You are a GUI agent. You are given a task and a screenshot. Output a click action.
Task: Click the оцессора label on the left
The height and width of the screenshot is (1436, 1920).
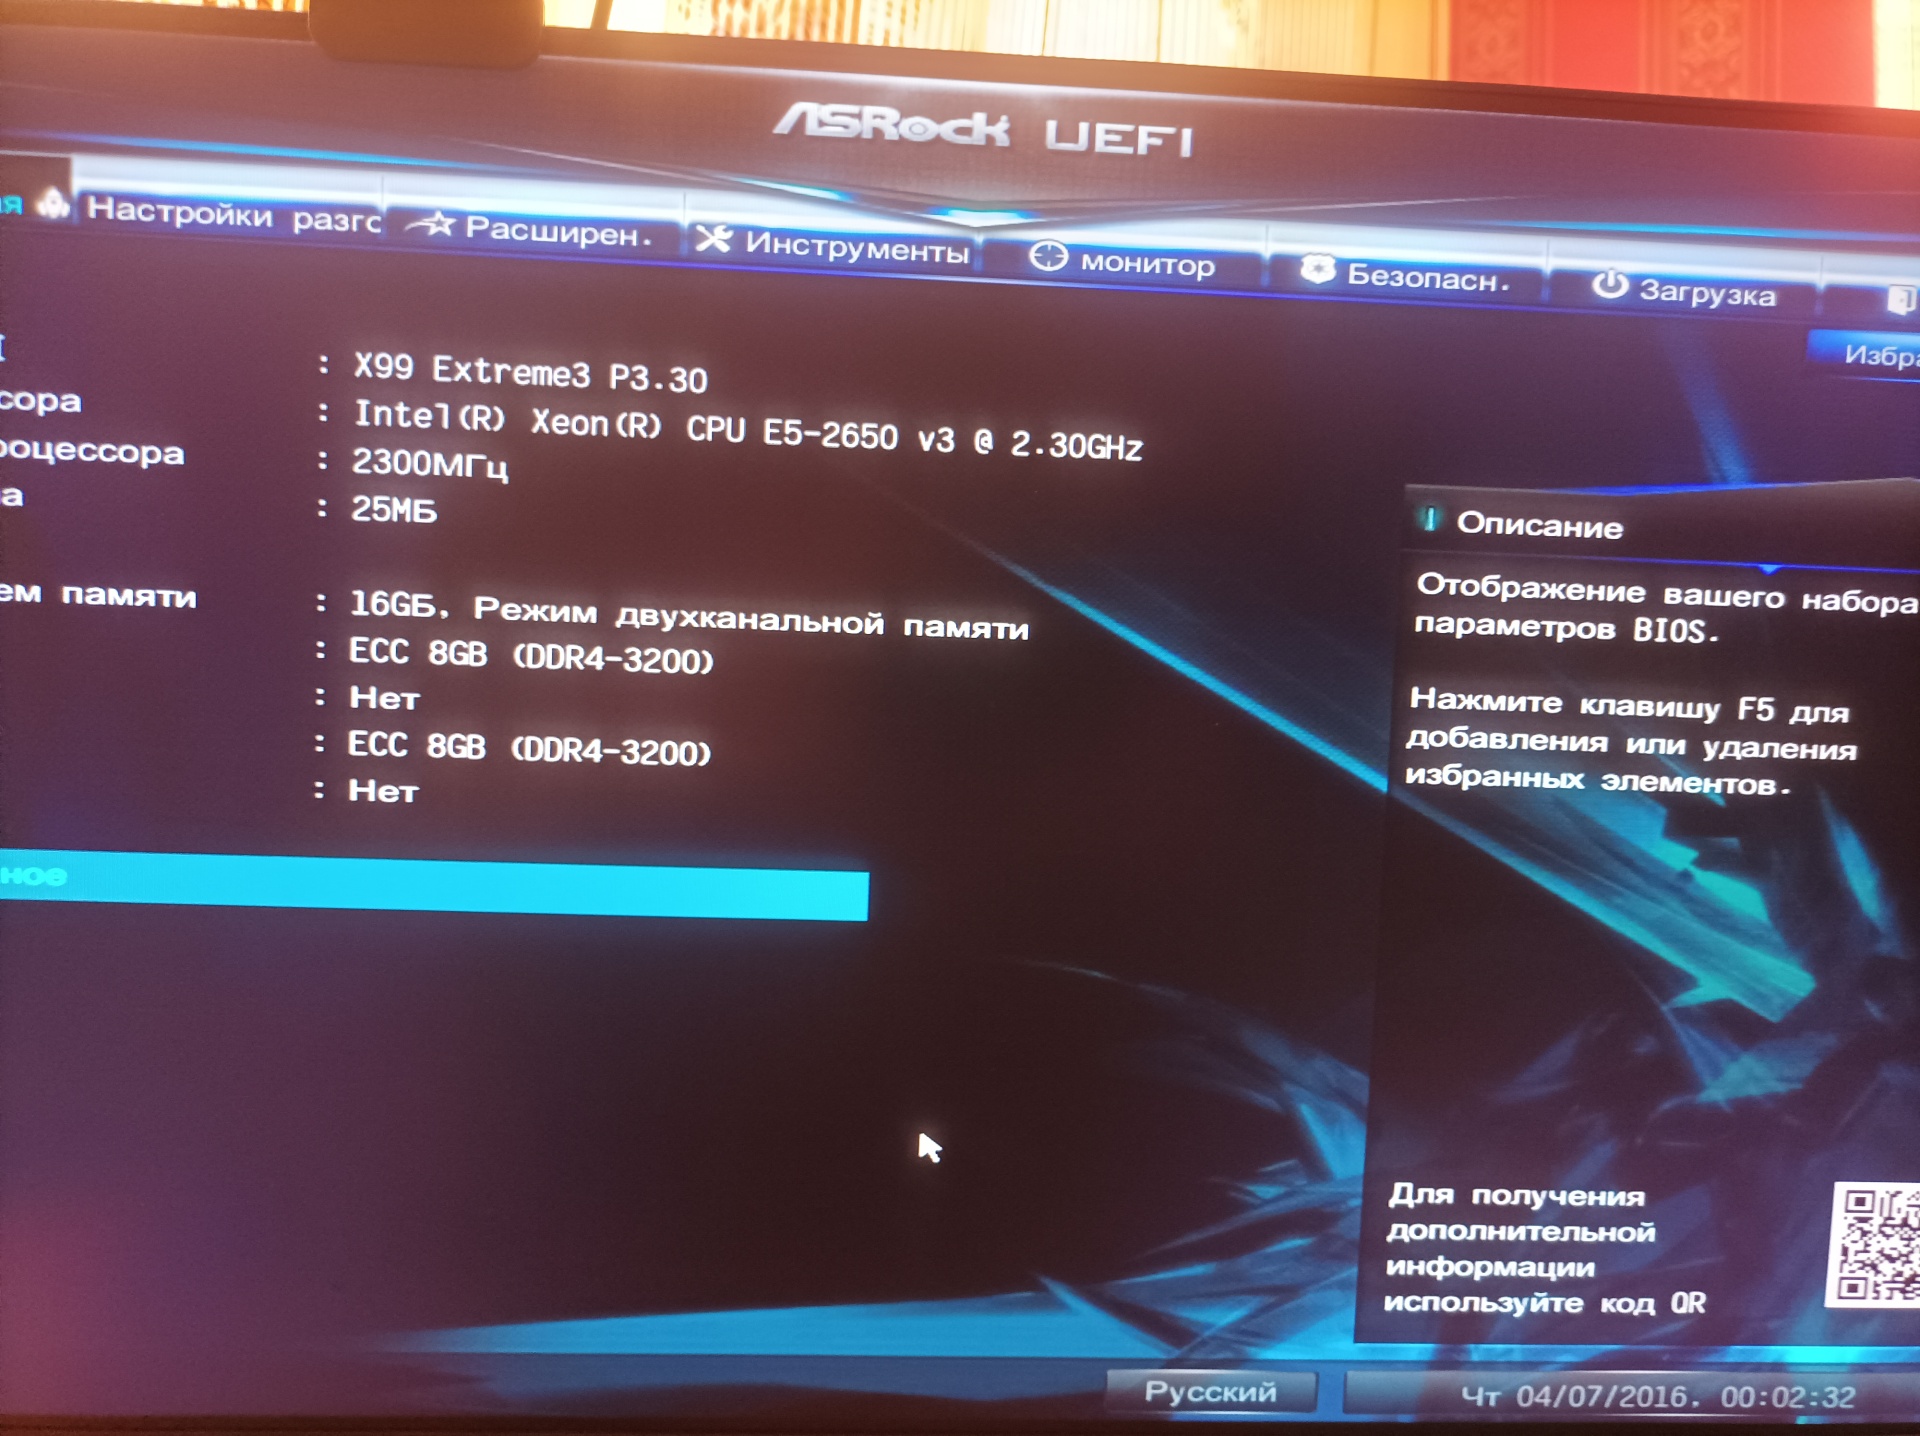tap(92, 451)
